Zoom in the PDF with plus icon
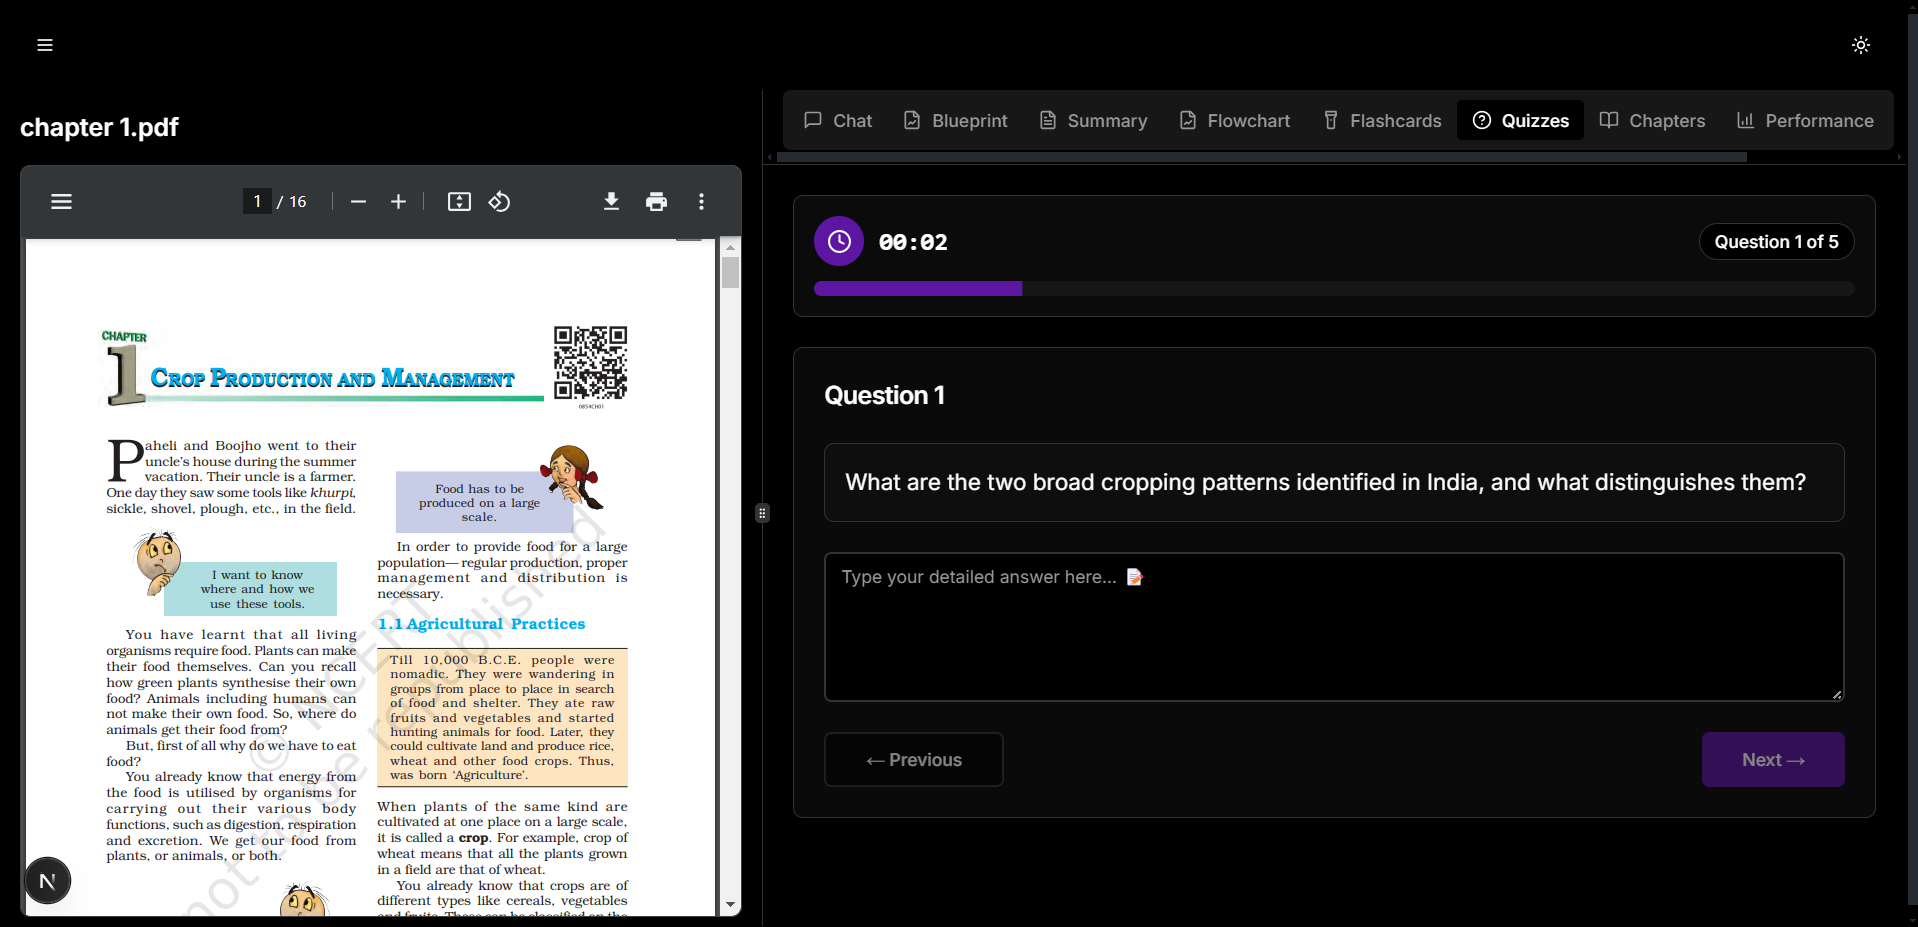Viewport: 1918px width, 927px height. (398, 202)
